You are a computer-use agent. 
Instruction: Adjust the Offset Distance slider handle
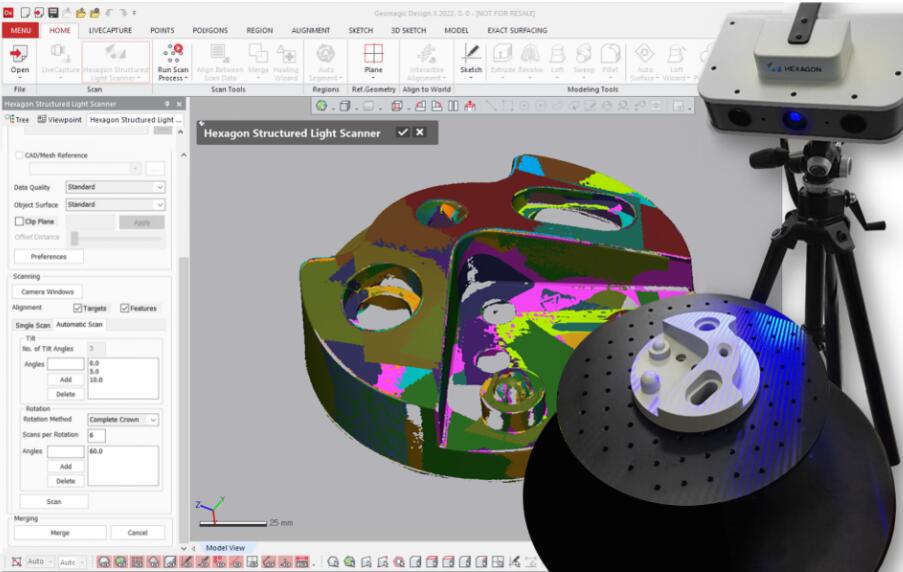(x=74, y=238)
